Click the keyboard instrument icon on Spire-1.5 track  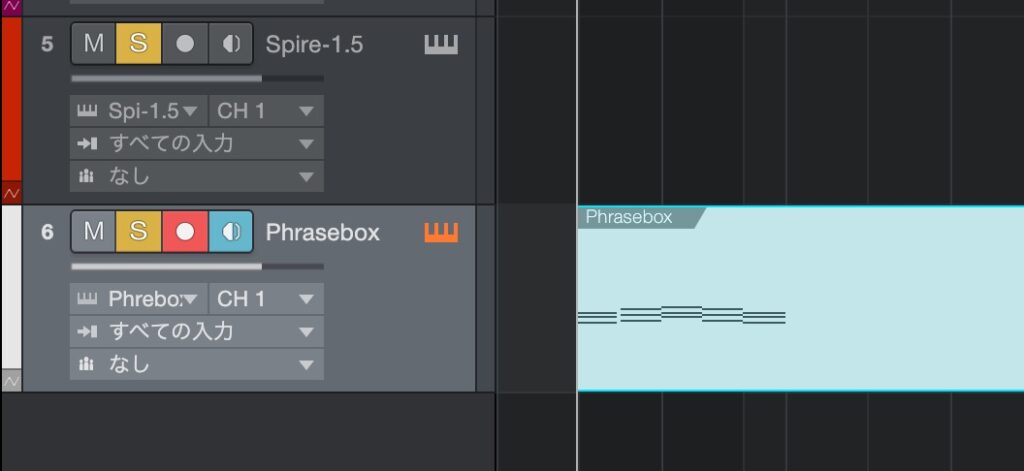441,44
